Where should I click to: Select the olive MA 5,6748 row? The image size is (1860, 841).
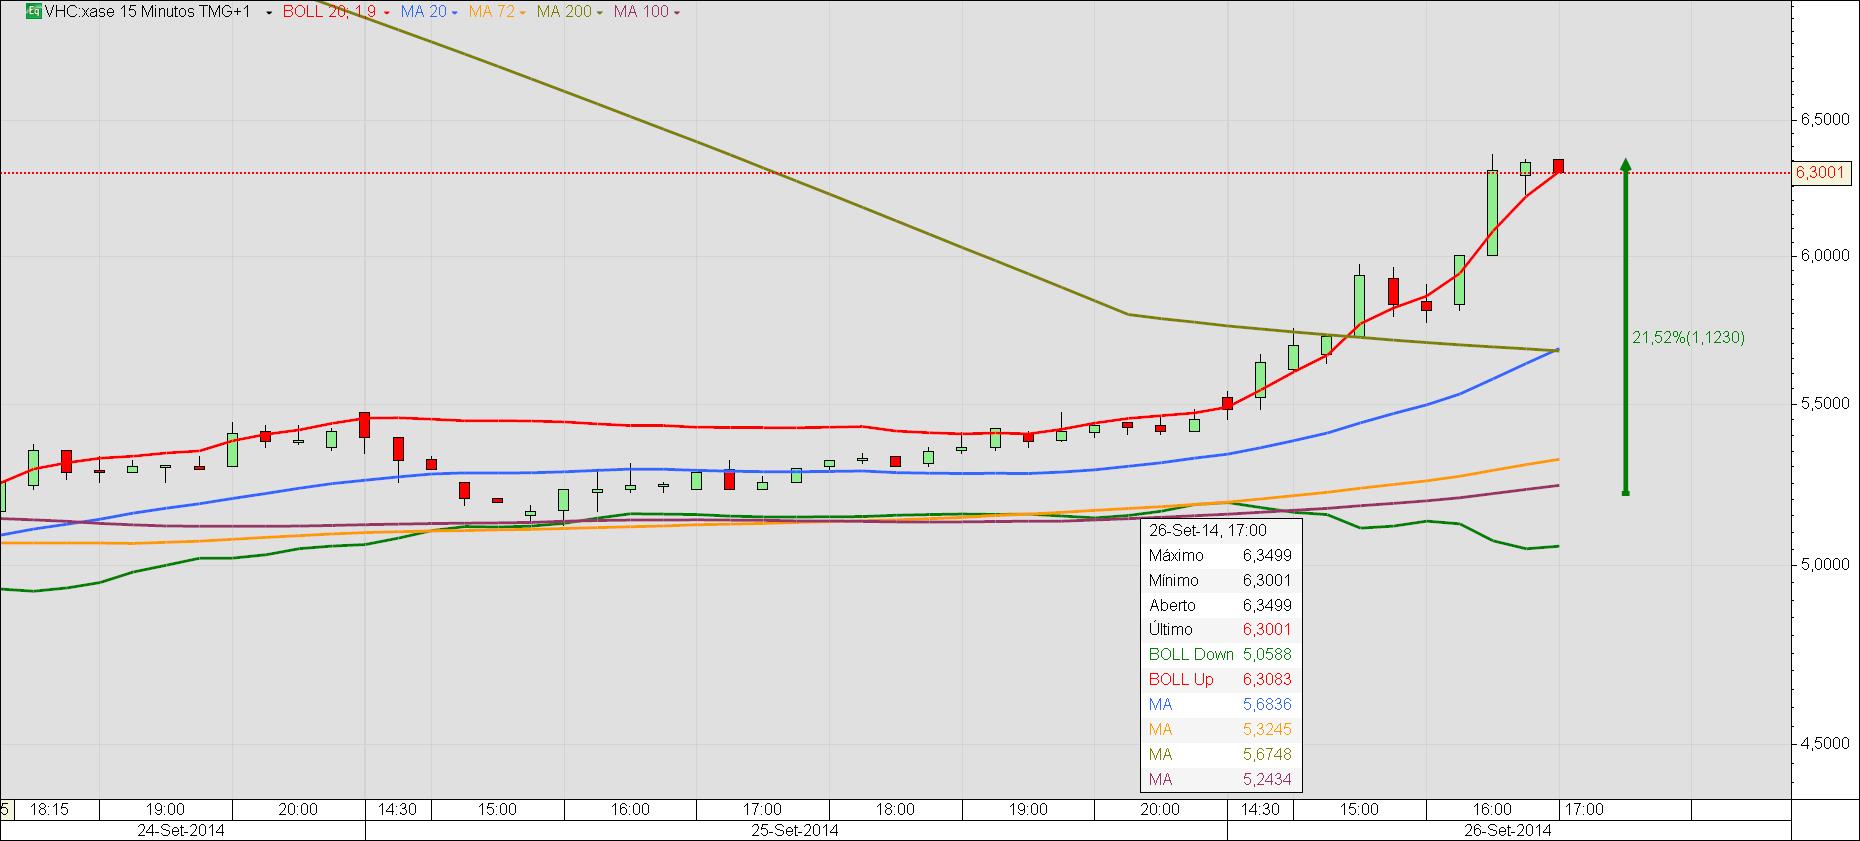pyautogui.click(x=1221, y=755)
